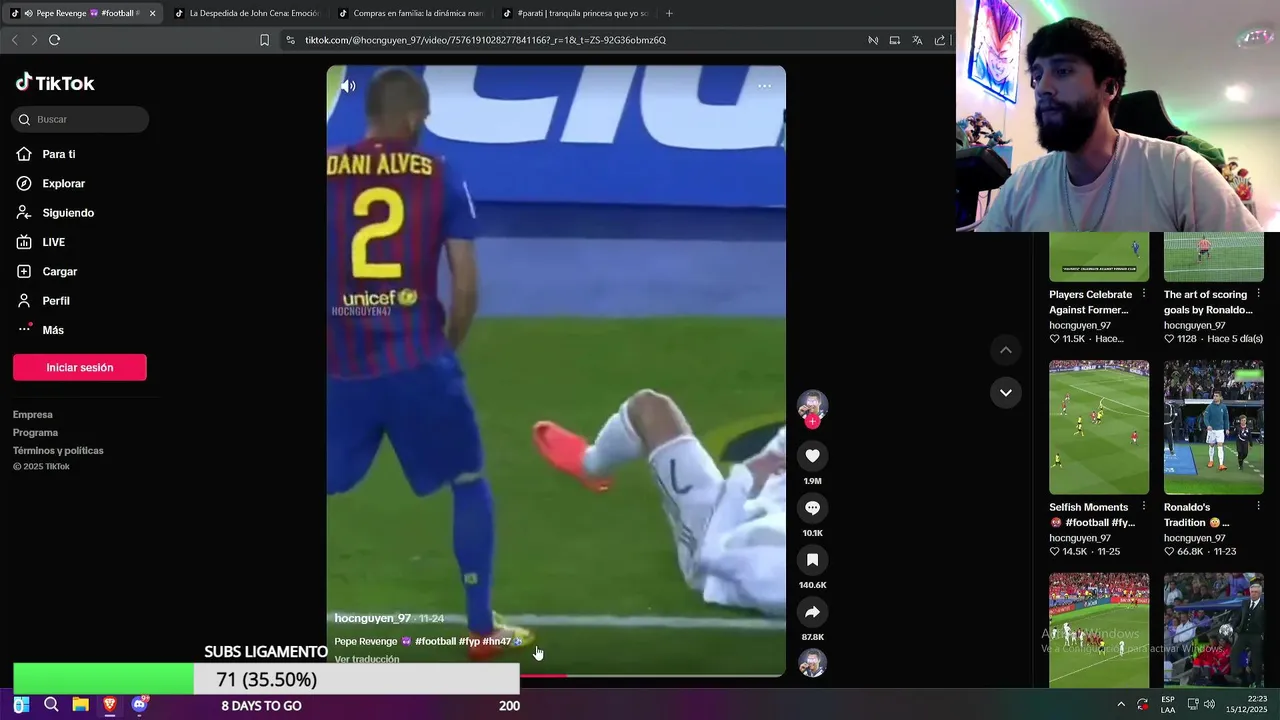Like the video with heart icon
Viewport: 1280px width, 720px height.
click(x=812, y=456)
